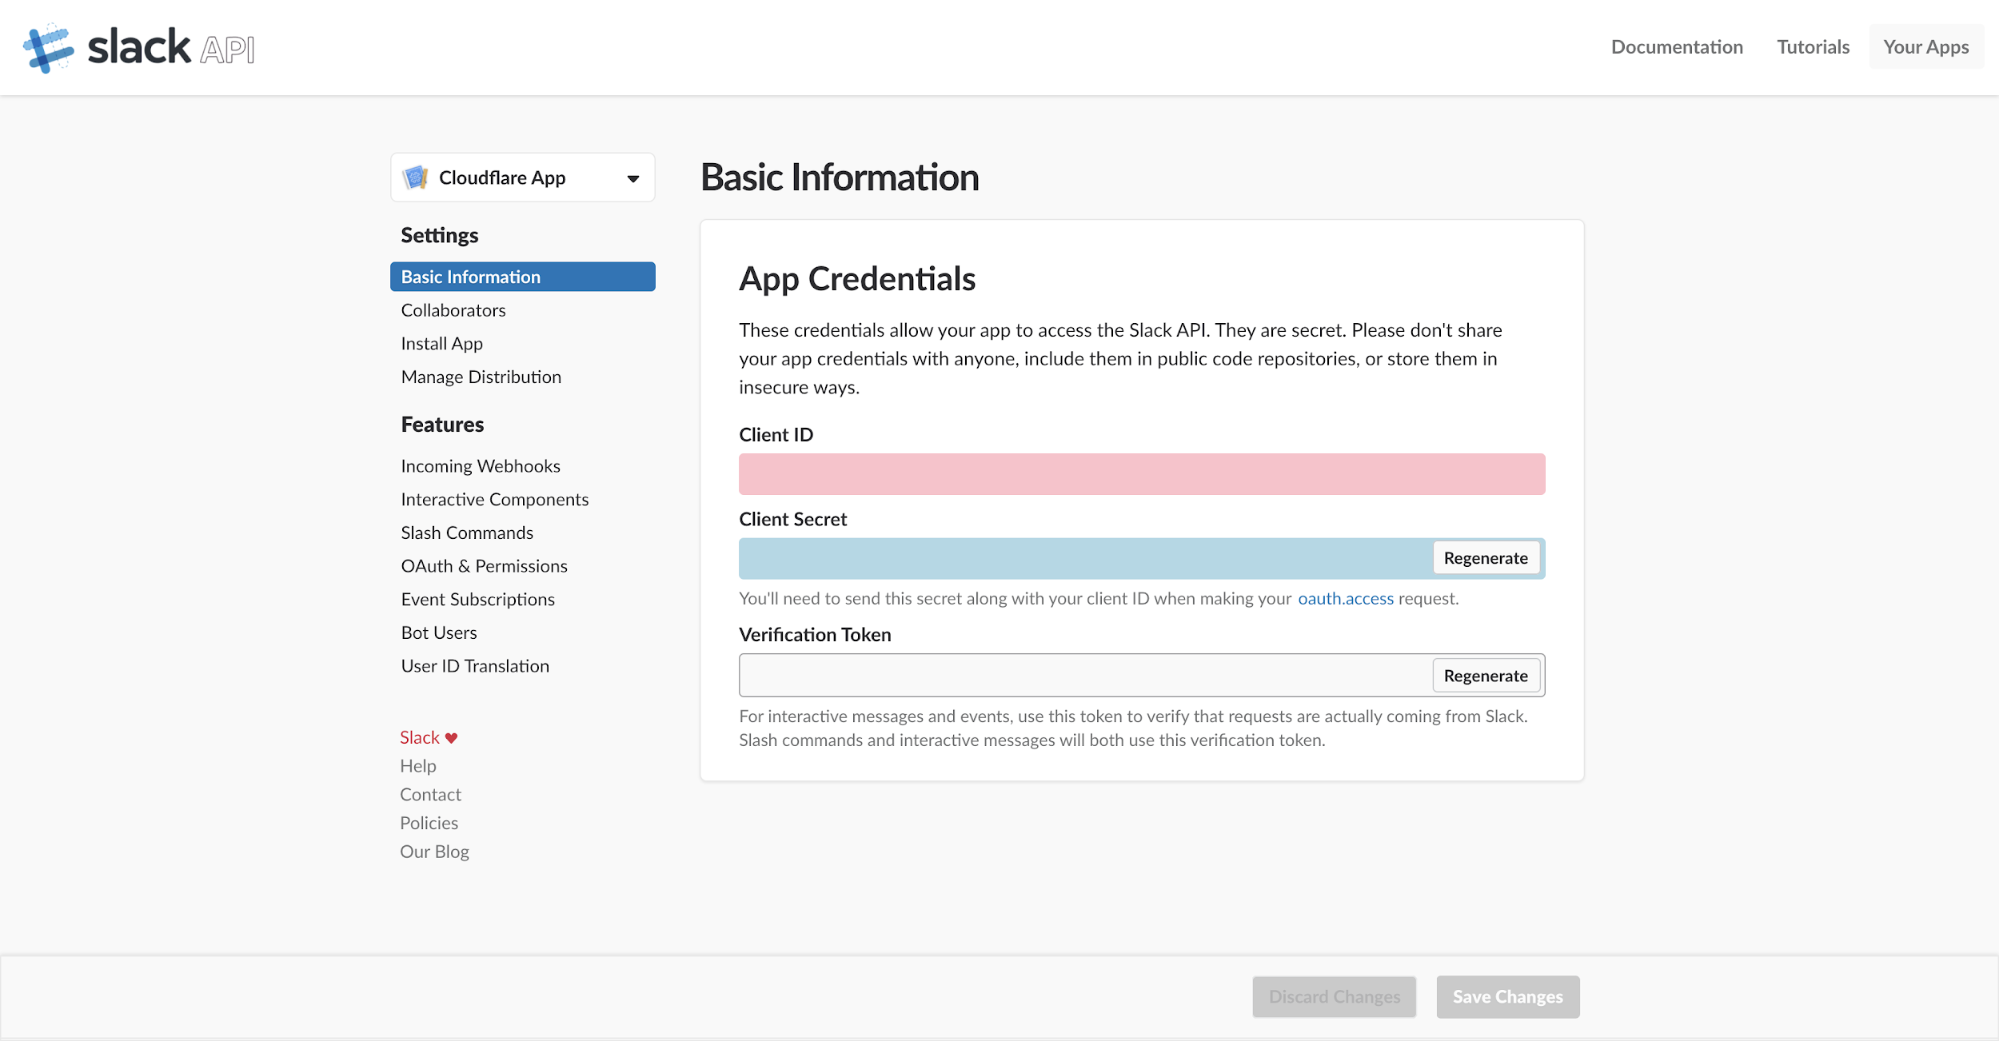The width and height of the screenshot is (1999, 1042).
Task: Click the Features sidebar heading
Action: (x=443, y=425)
